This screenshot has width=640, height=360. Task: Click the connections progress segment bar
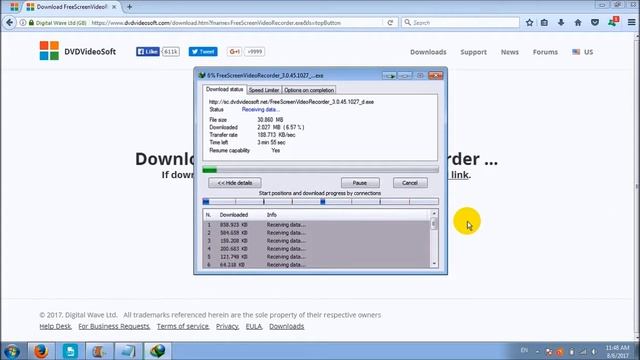(x=320, y=202)
